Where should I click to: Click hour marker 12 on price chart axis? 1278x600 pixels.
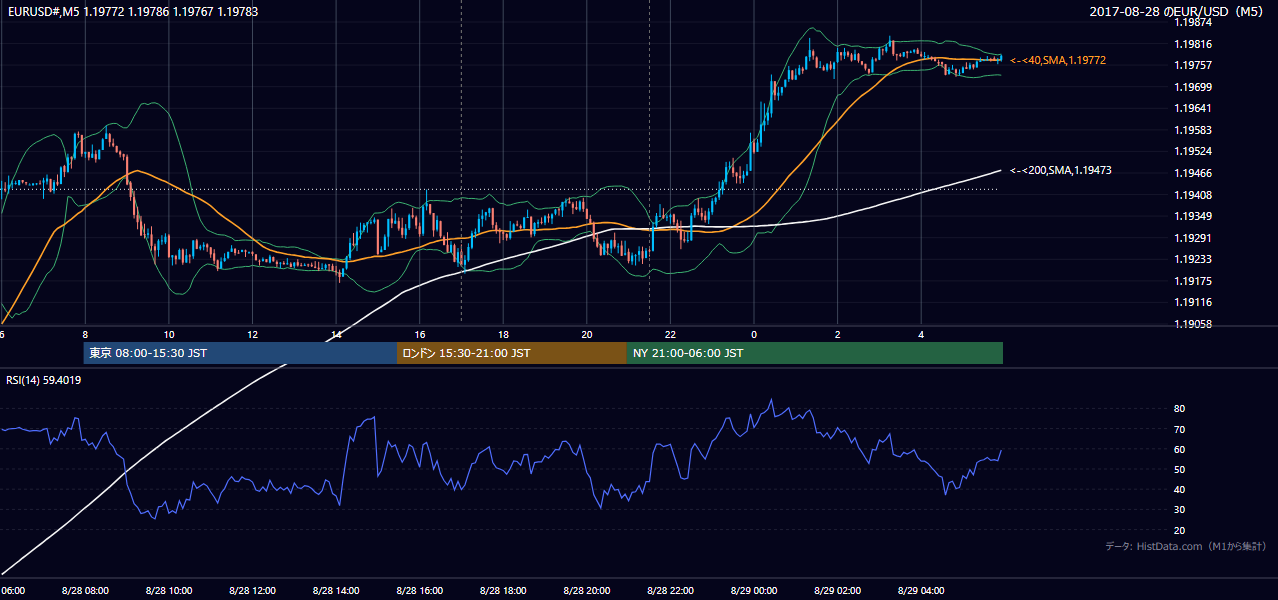click(252, 335)
